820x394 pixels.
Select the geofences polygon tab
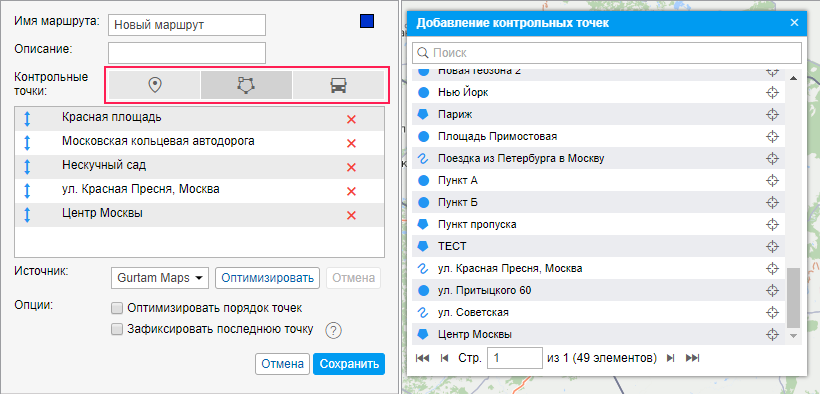point(246,85)
